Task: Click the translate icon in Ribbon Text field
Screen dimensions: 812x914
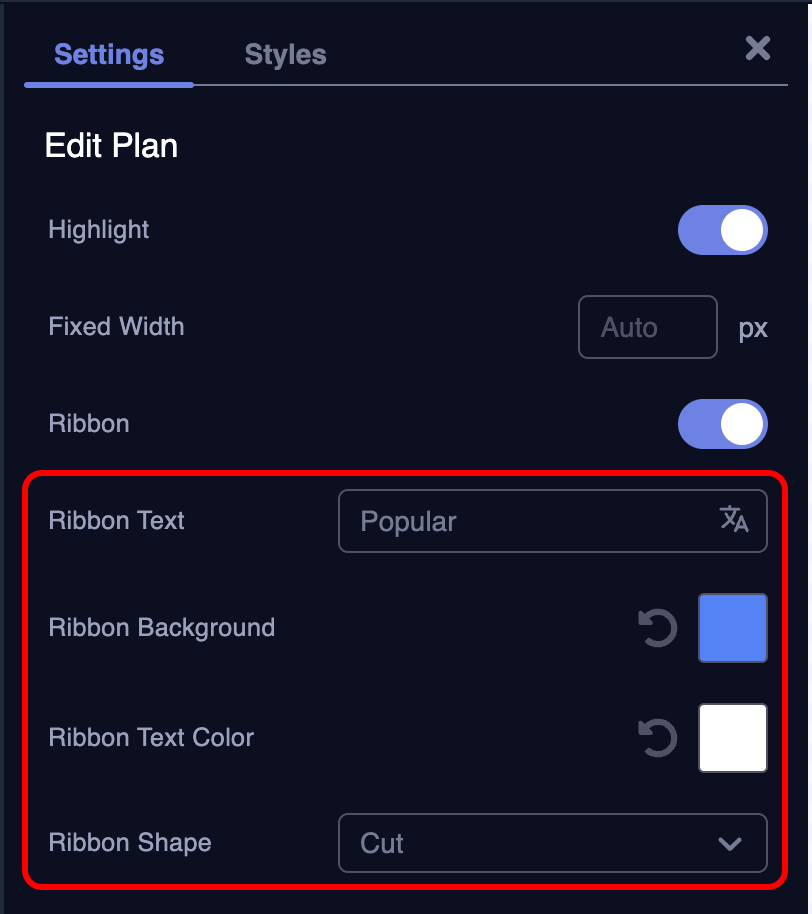Action: coord(734,519)
